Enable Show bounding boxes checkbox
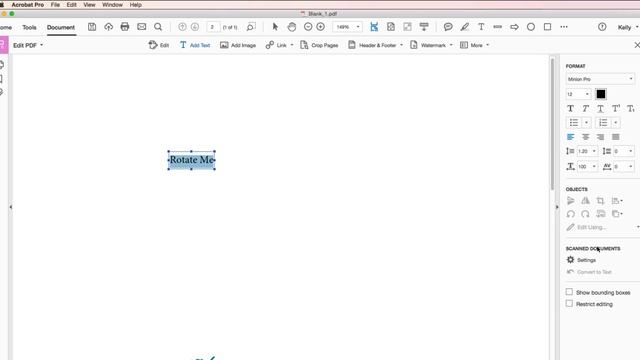Screen dimensions: 640x360 [569, 292]
